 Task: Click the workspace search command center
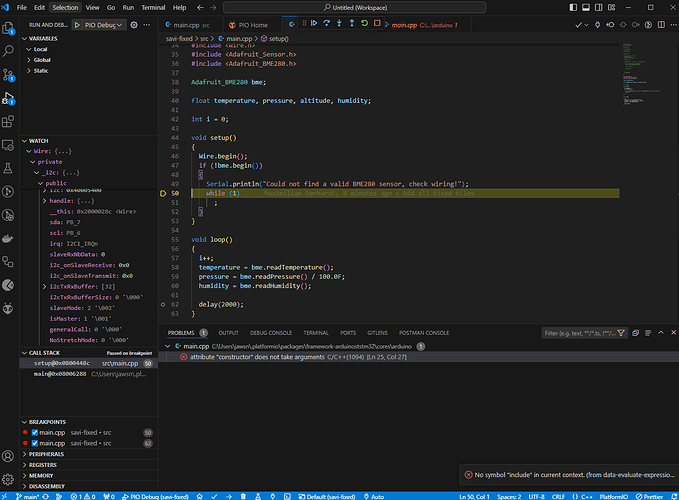point(355,7)
